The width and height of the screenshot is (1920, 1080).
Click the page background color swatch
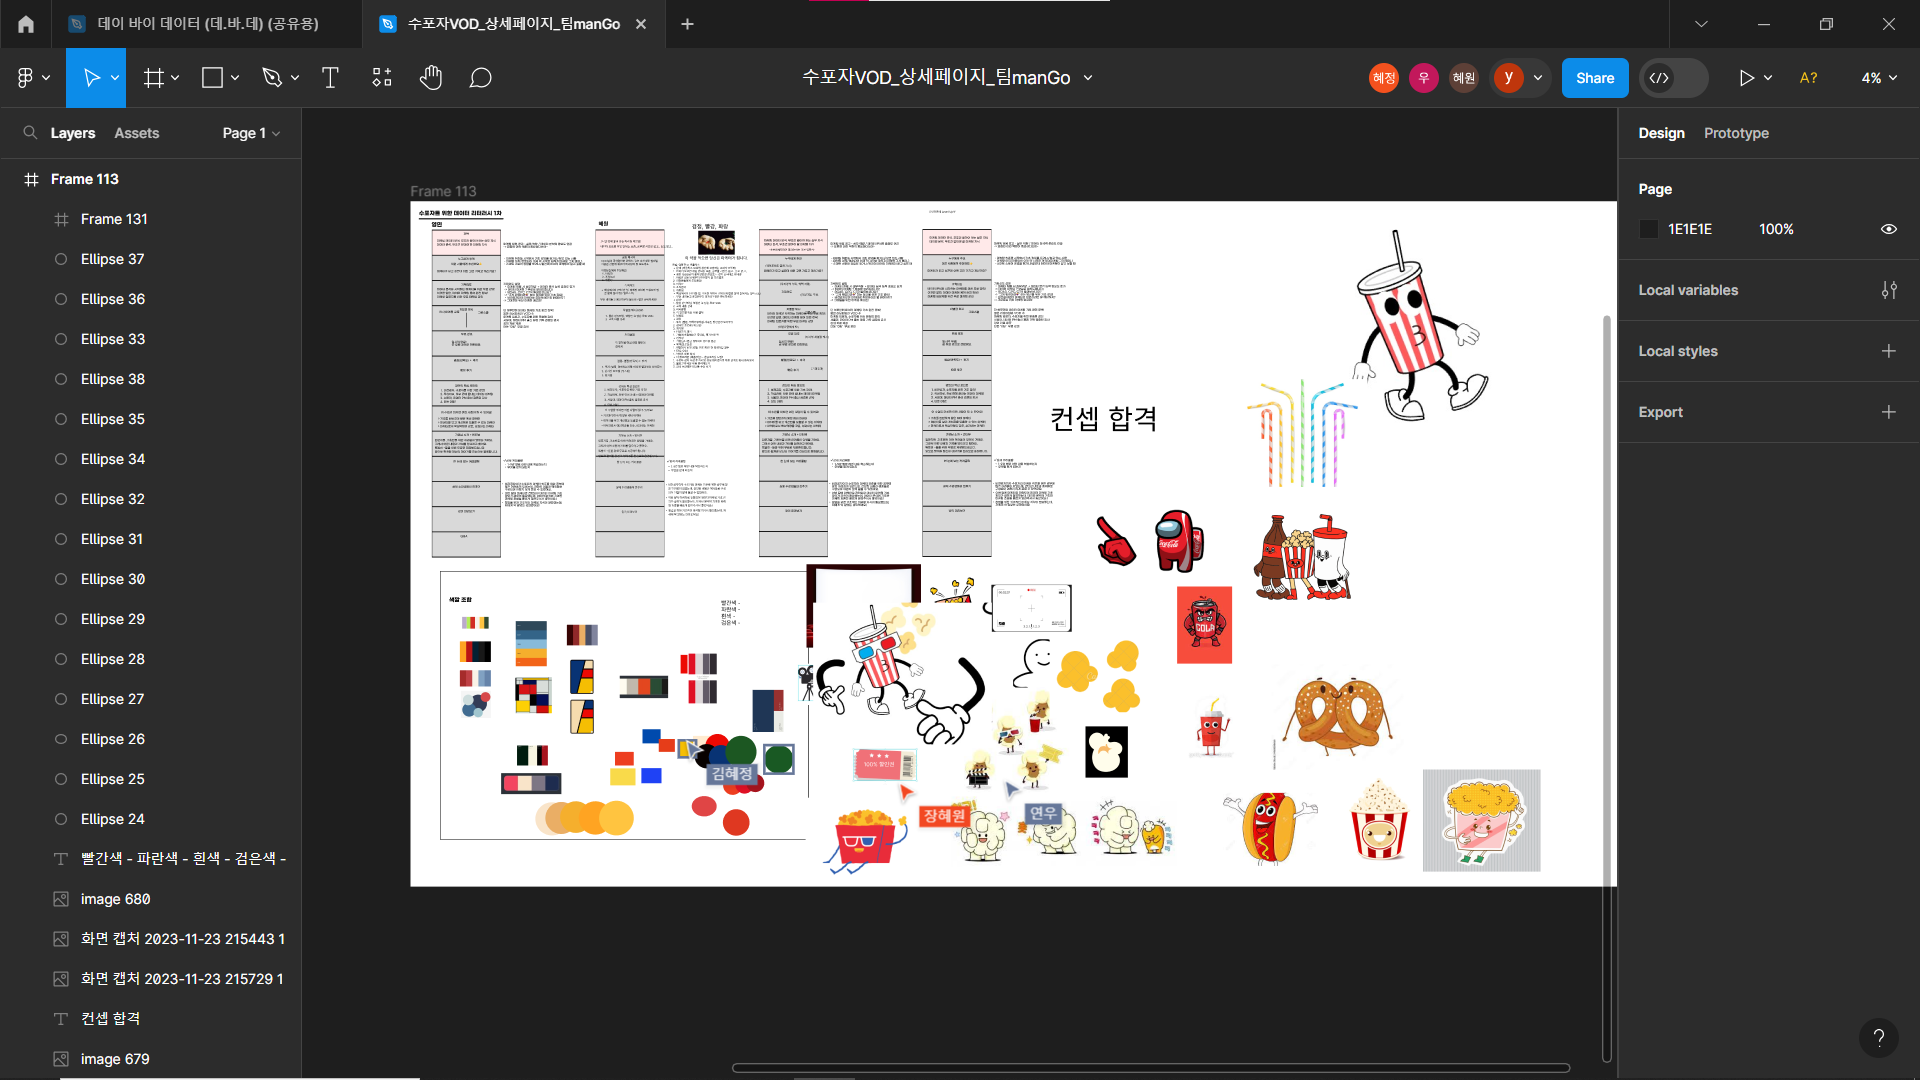point(1649,229)
